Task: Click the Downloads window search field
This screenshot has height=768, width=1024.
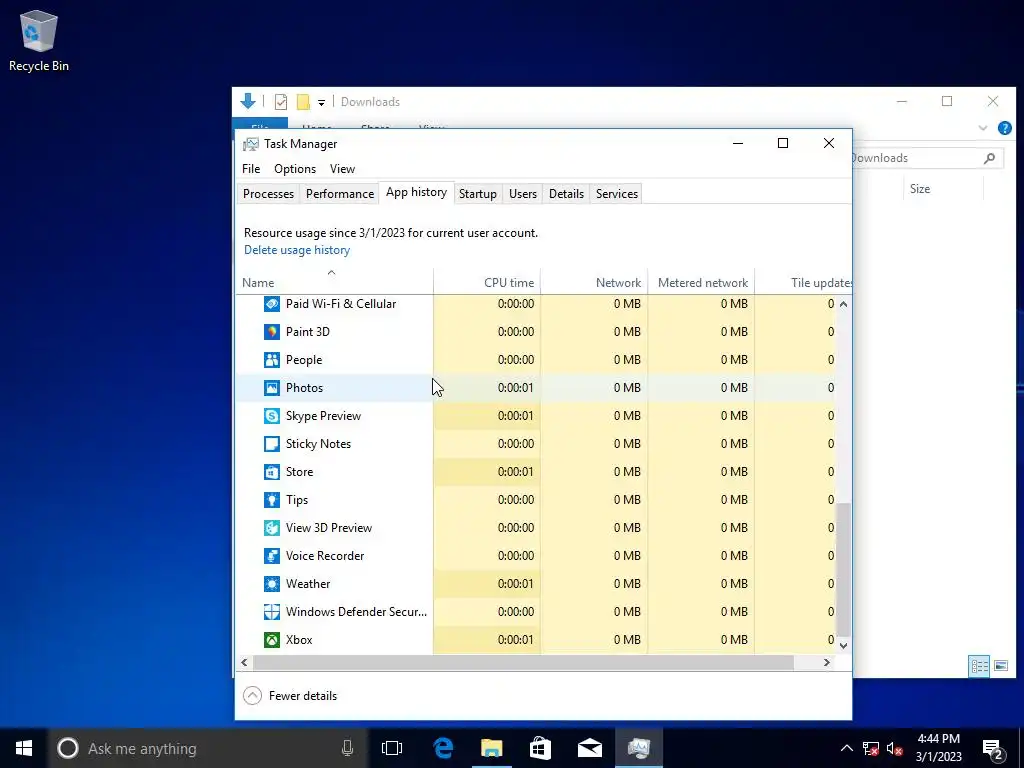Action: [x=927, y=158]
